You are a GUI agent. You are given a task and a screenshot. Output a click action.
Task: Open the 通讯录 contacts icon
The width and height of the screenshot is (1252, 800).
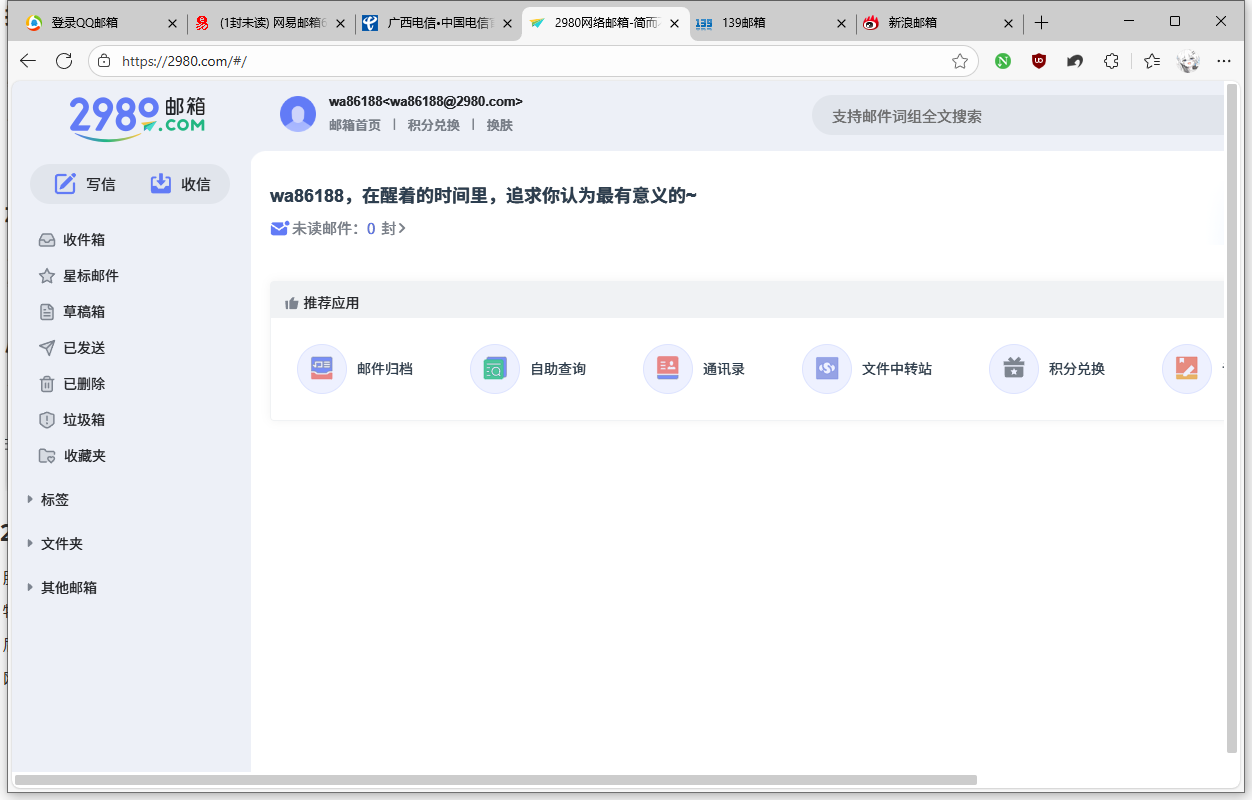(x=667, y=368)
